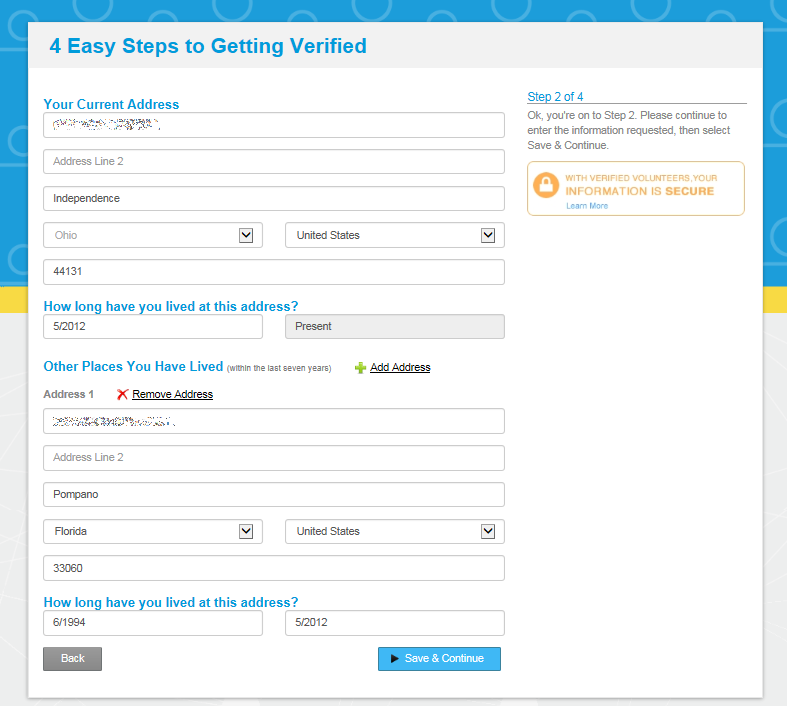This screenshot has height=706, width=787.
Task: Open the Learn More link
Action: tap(586, 206)
